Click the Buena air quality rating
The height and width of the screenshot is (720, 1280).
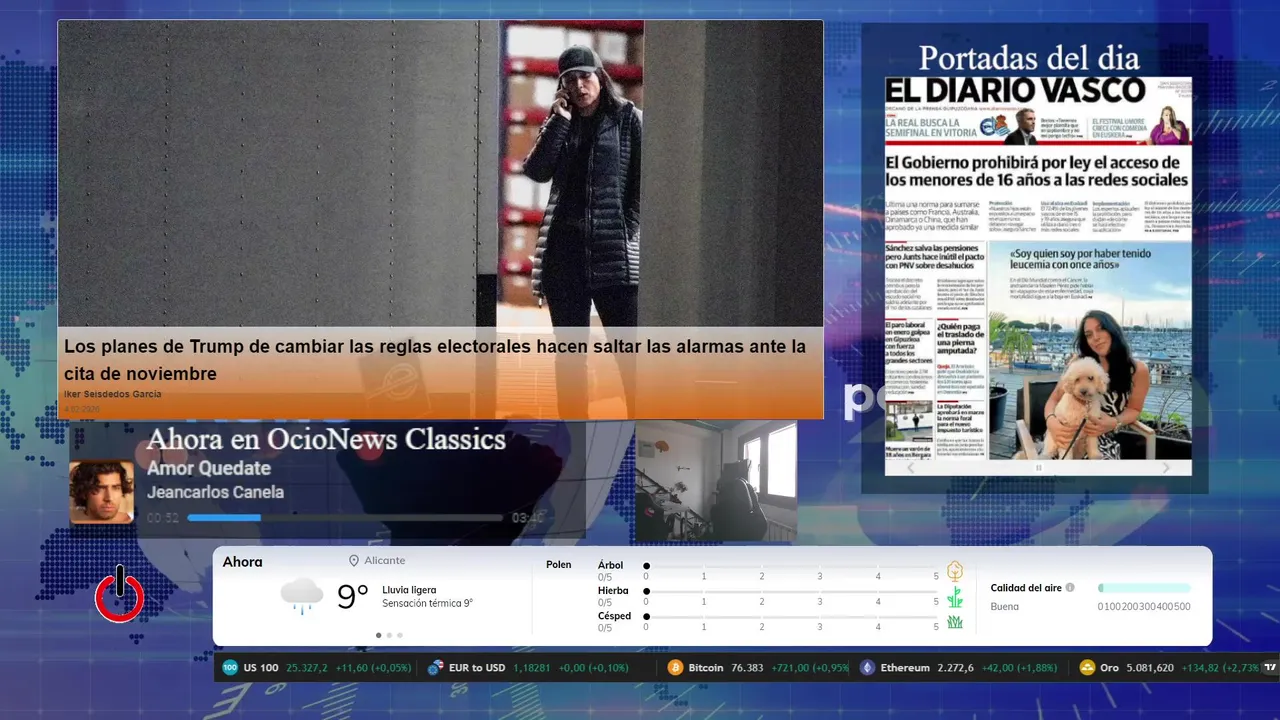tap(1005, 607)
